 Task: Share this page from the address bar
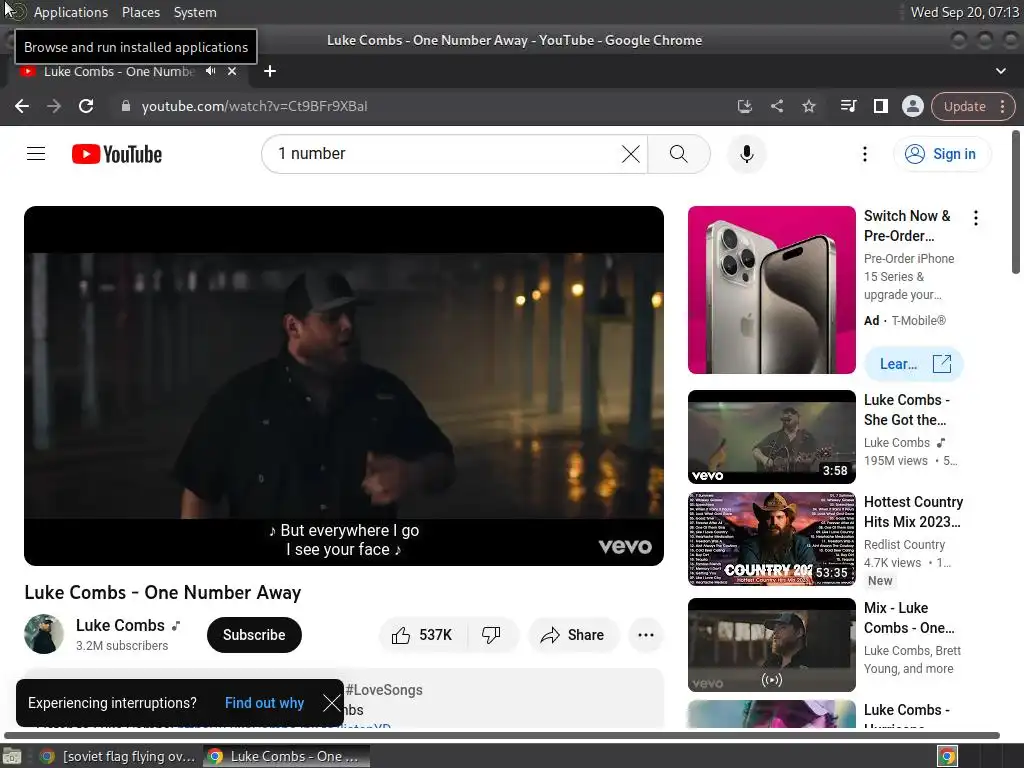point(776,106)
